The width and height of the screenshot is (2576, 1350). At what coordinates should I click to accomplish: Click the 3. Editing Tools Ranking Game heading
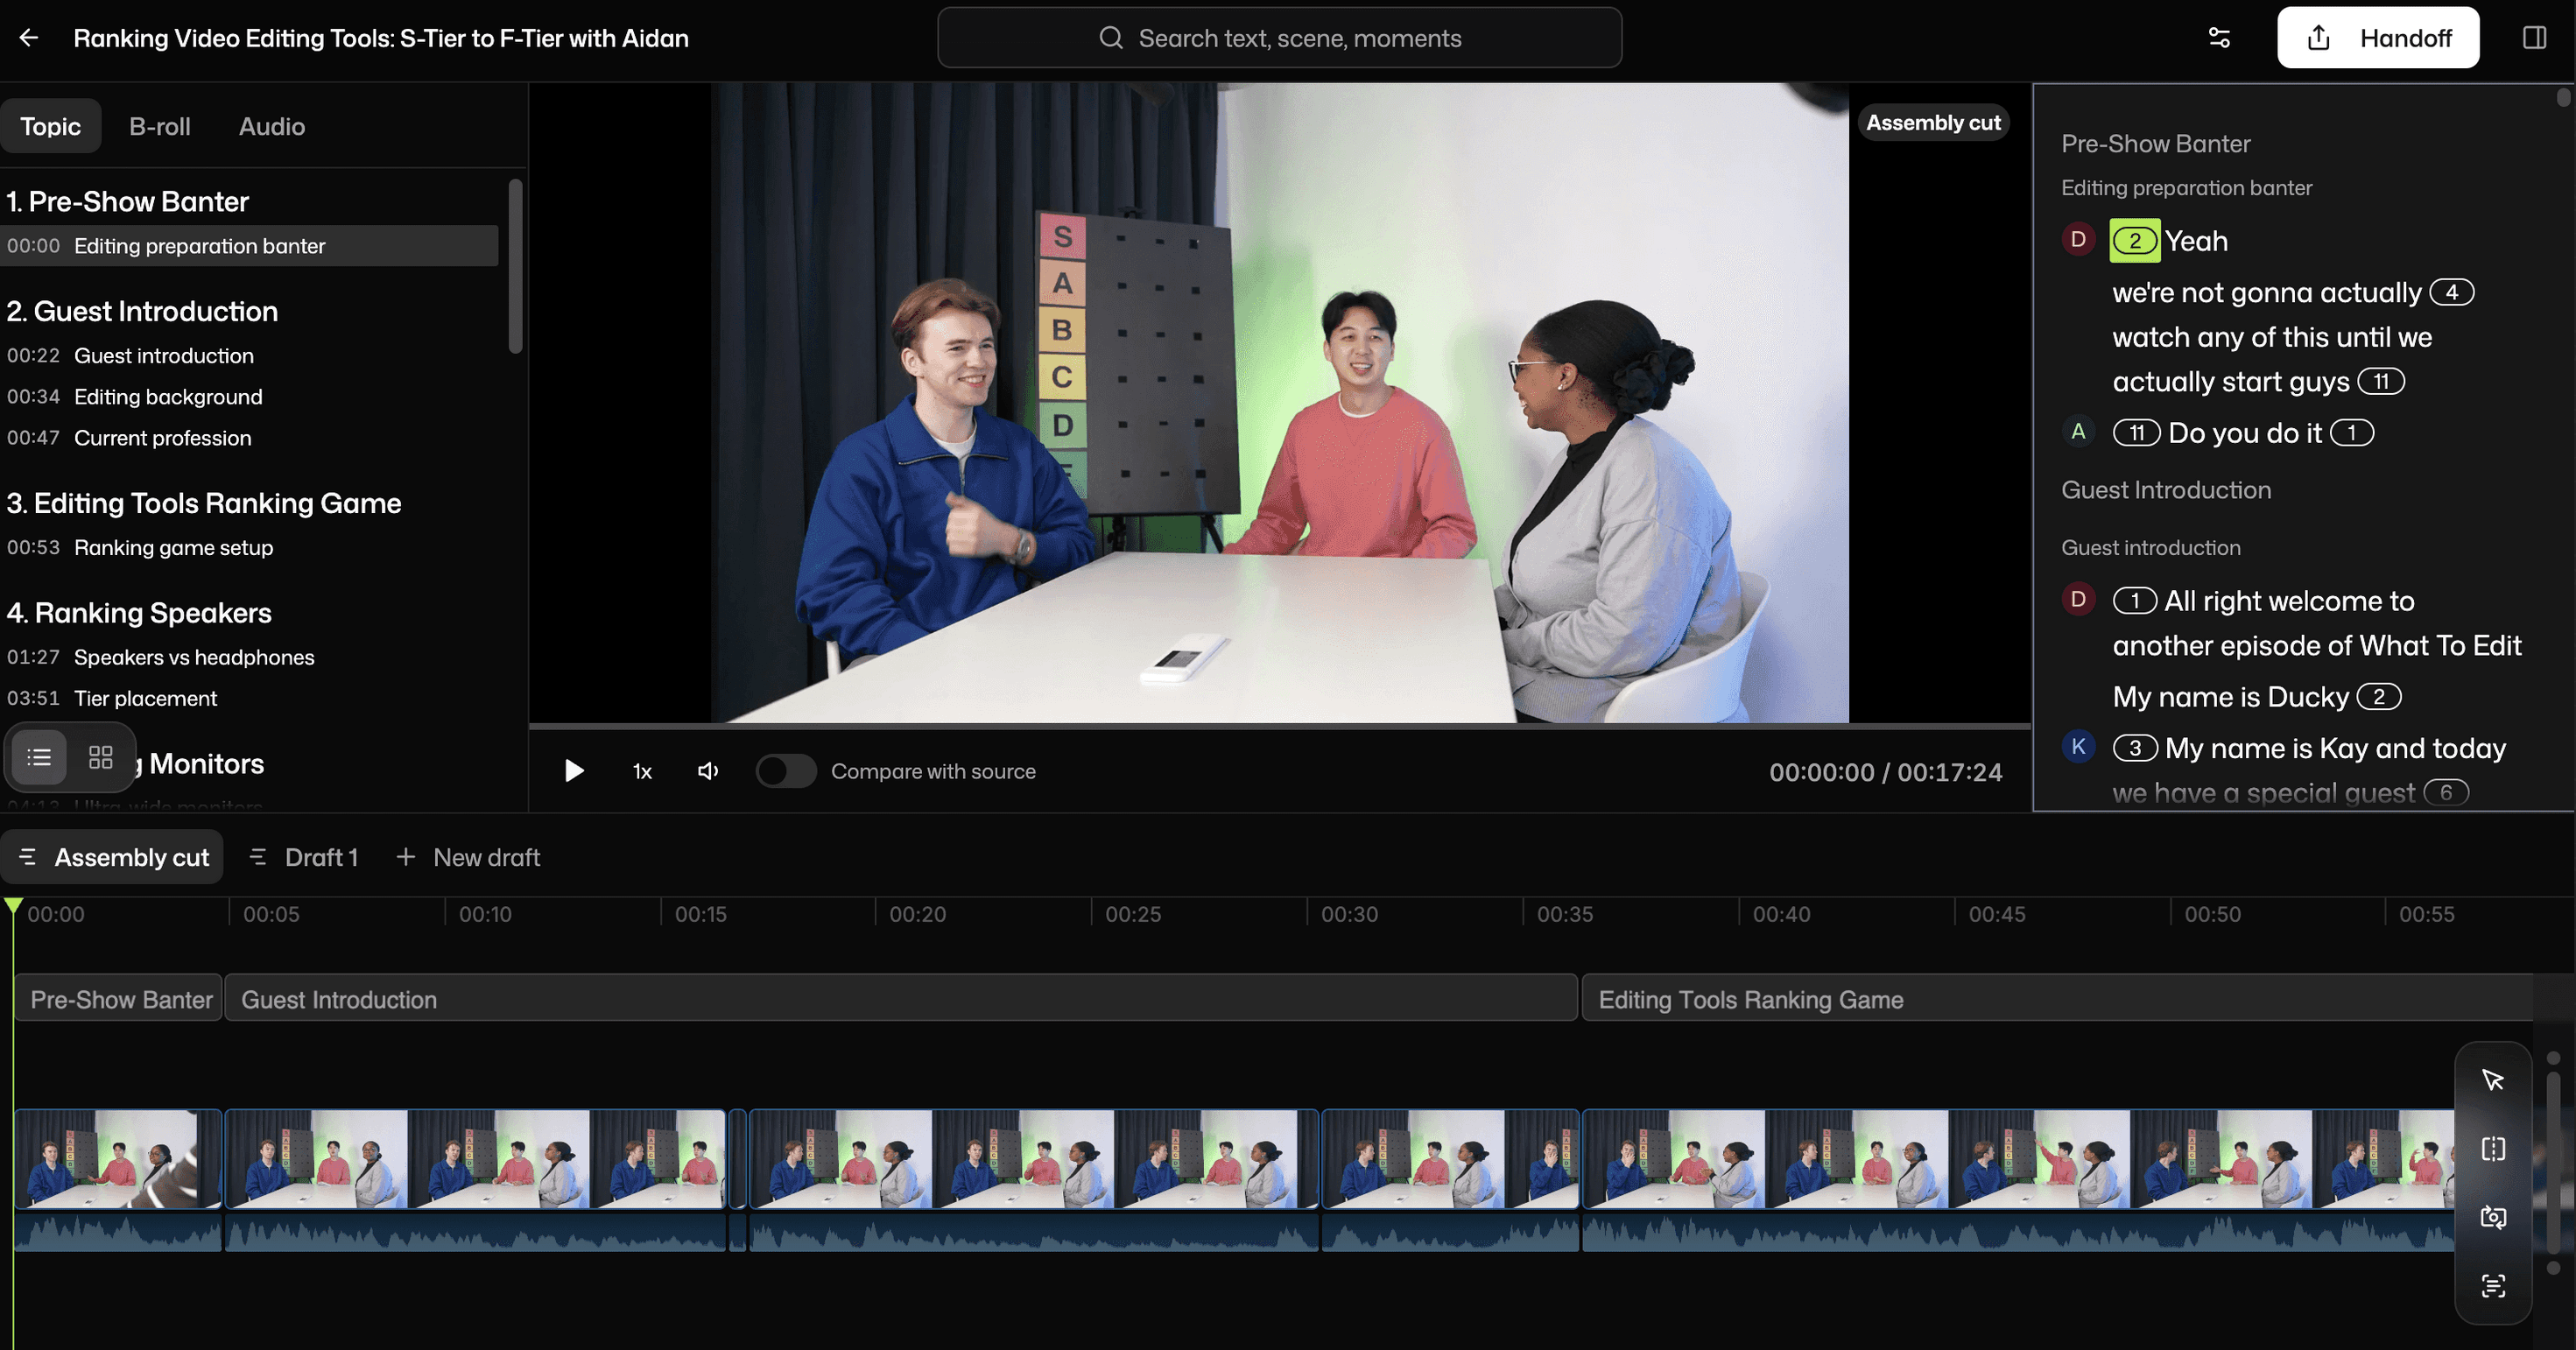click(204, 503)
